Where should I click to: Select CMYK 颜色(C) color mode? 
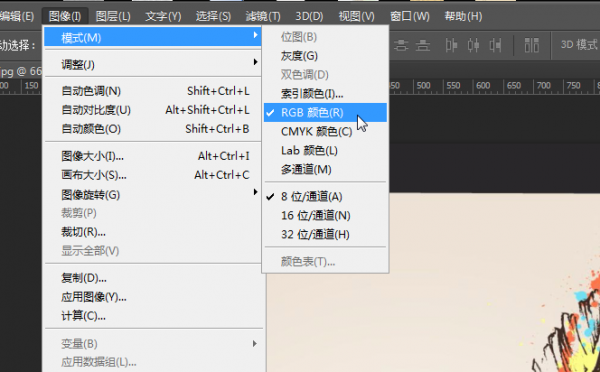pyautogui.click(x=325, y=131)
